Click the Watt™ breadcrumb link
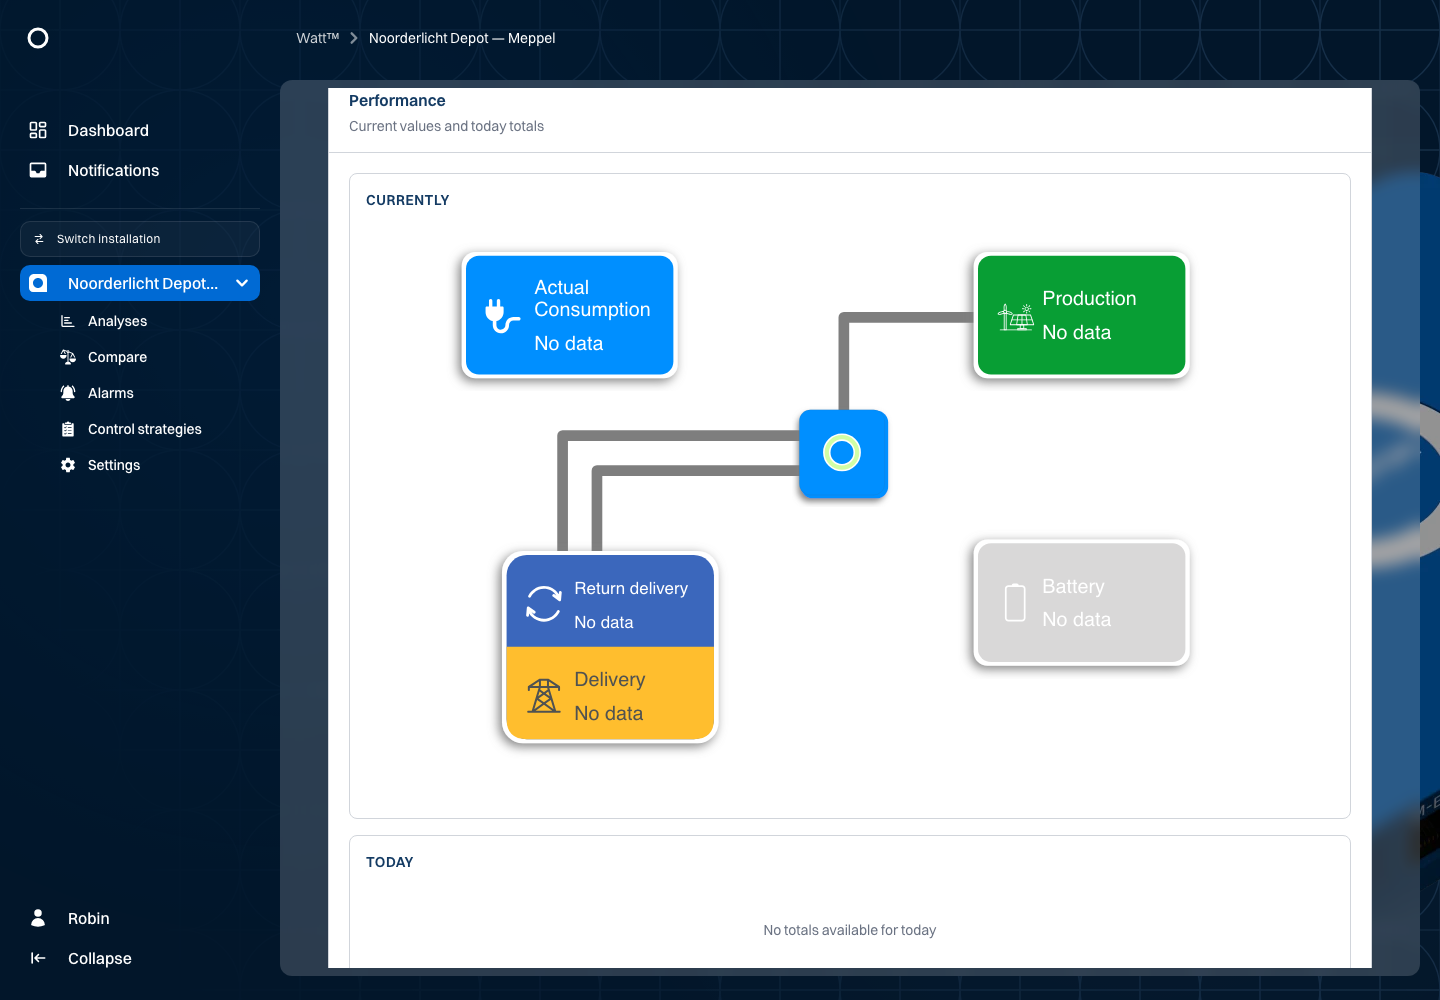The height and width of the screenshot is (1000, 1440). point(318,38)
